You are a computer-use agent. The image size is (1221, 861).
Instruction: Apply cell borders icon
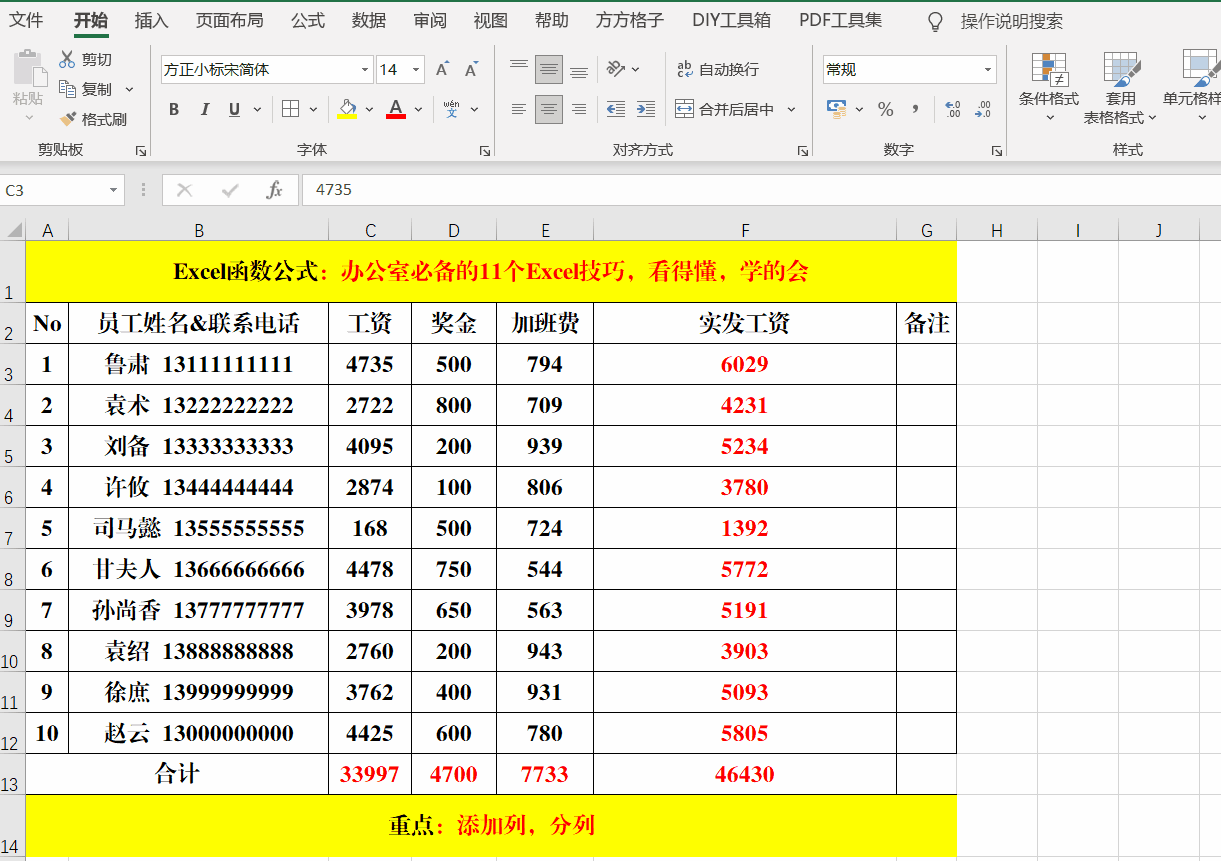click(290, 109)
